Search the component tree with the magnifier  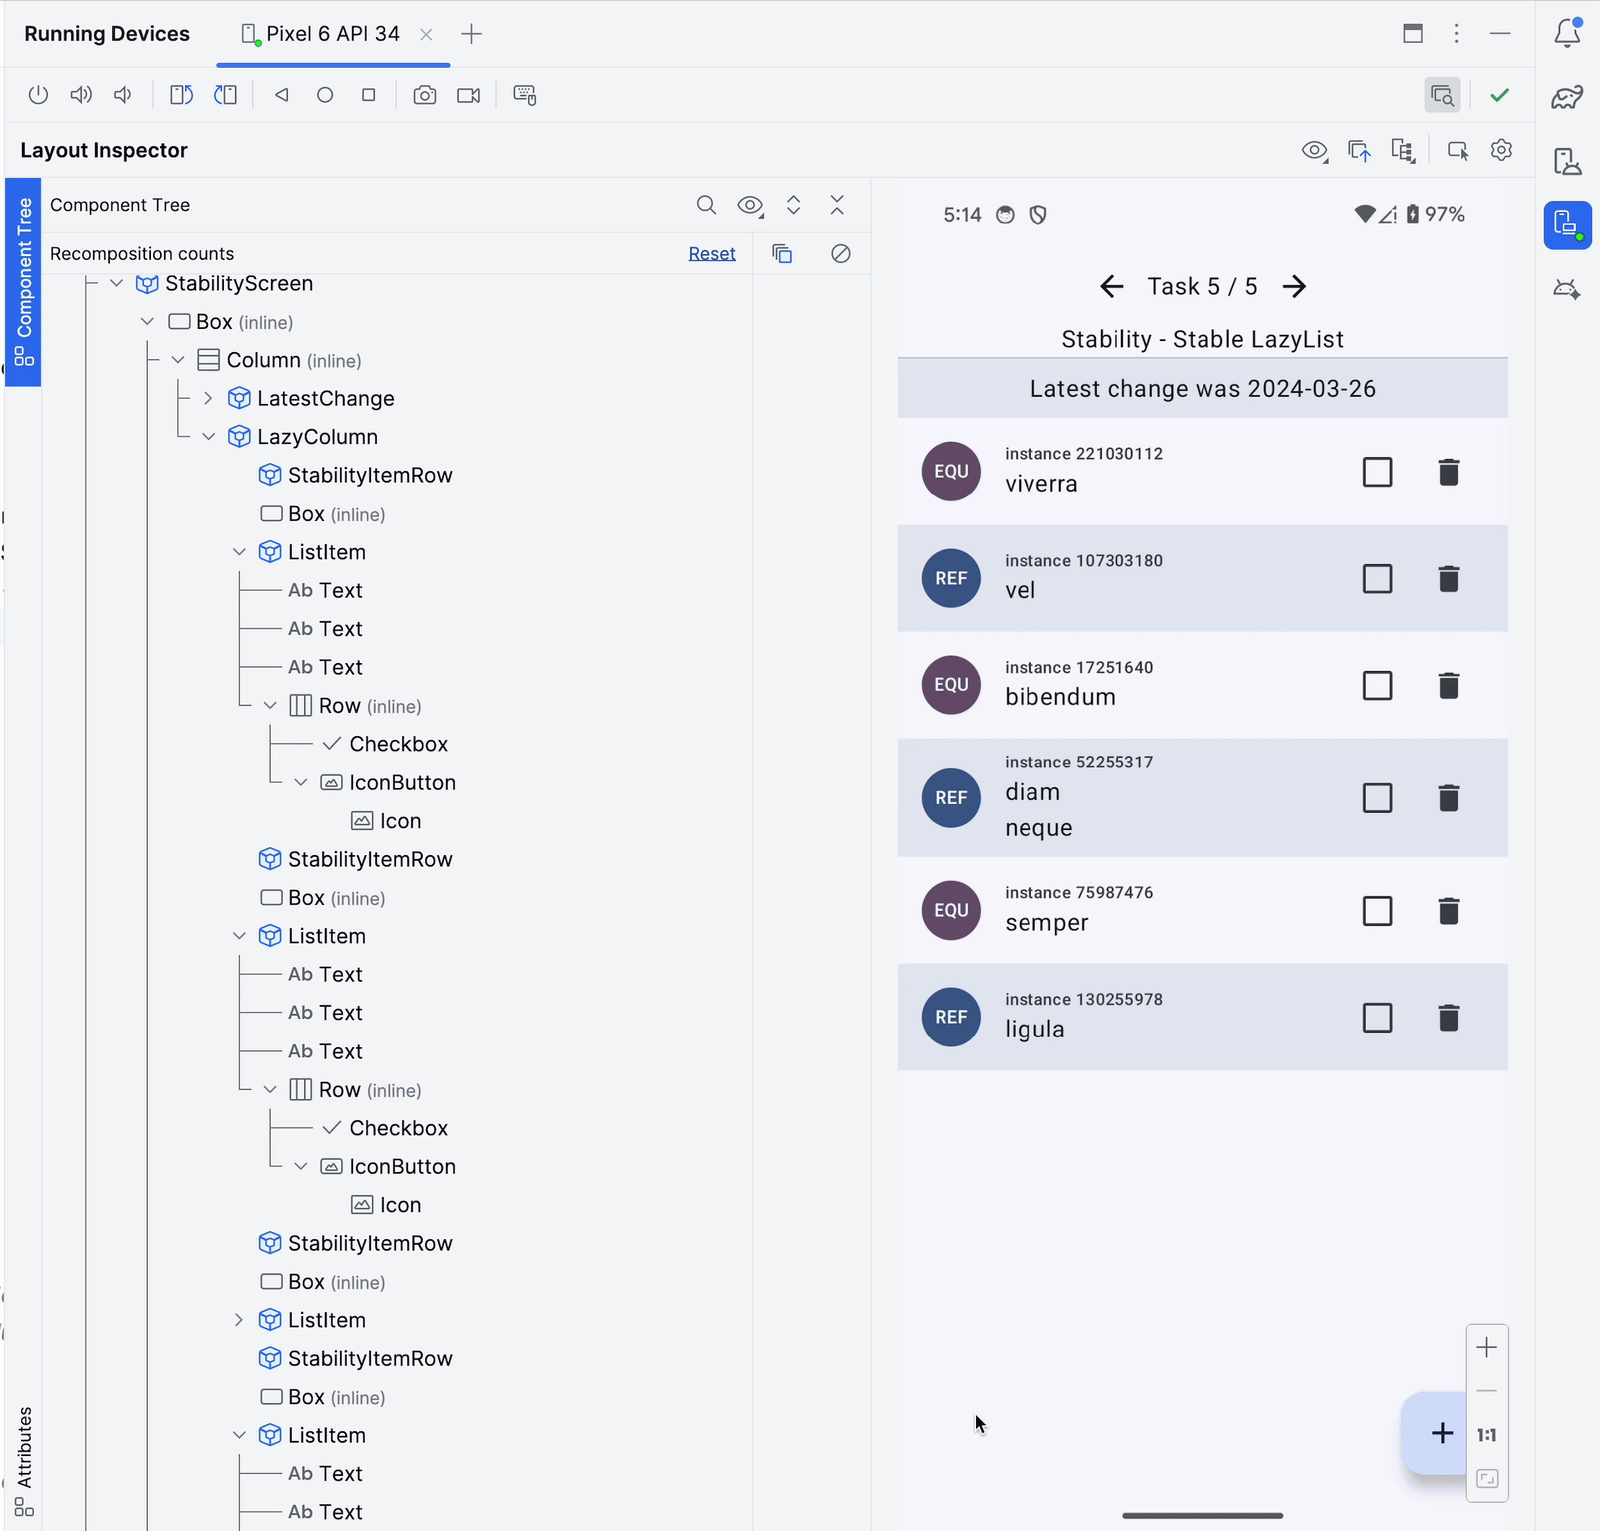pyautogui.click(x=706, y=205)
